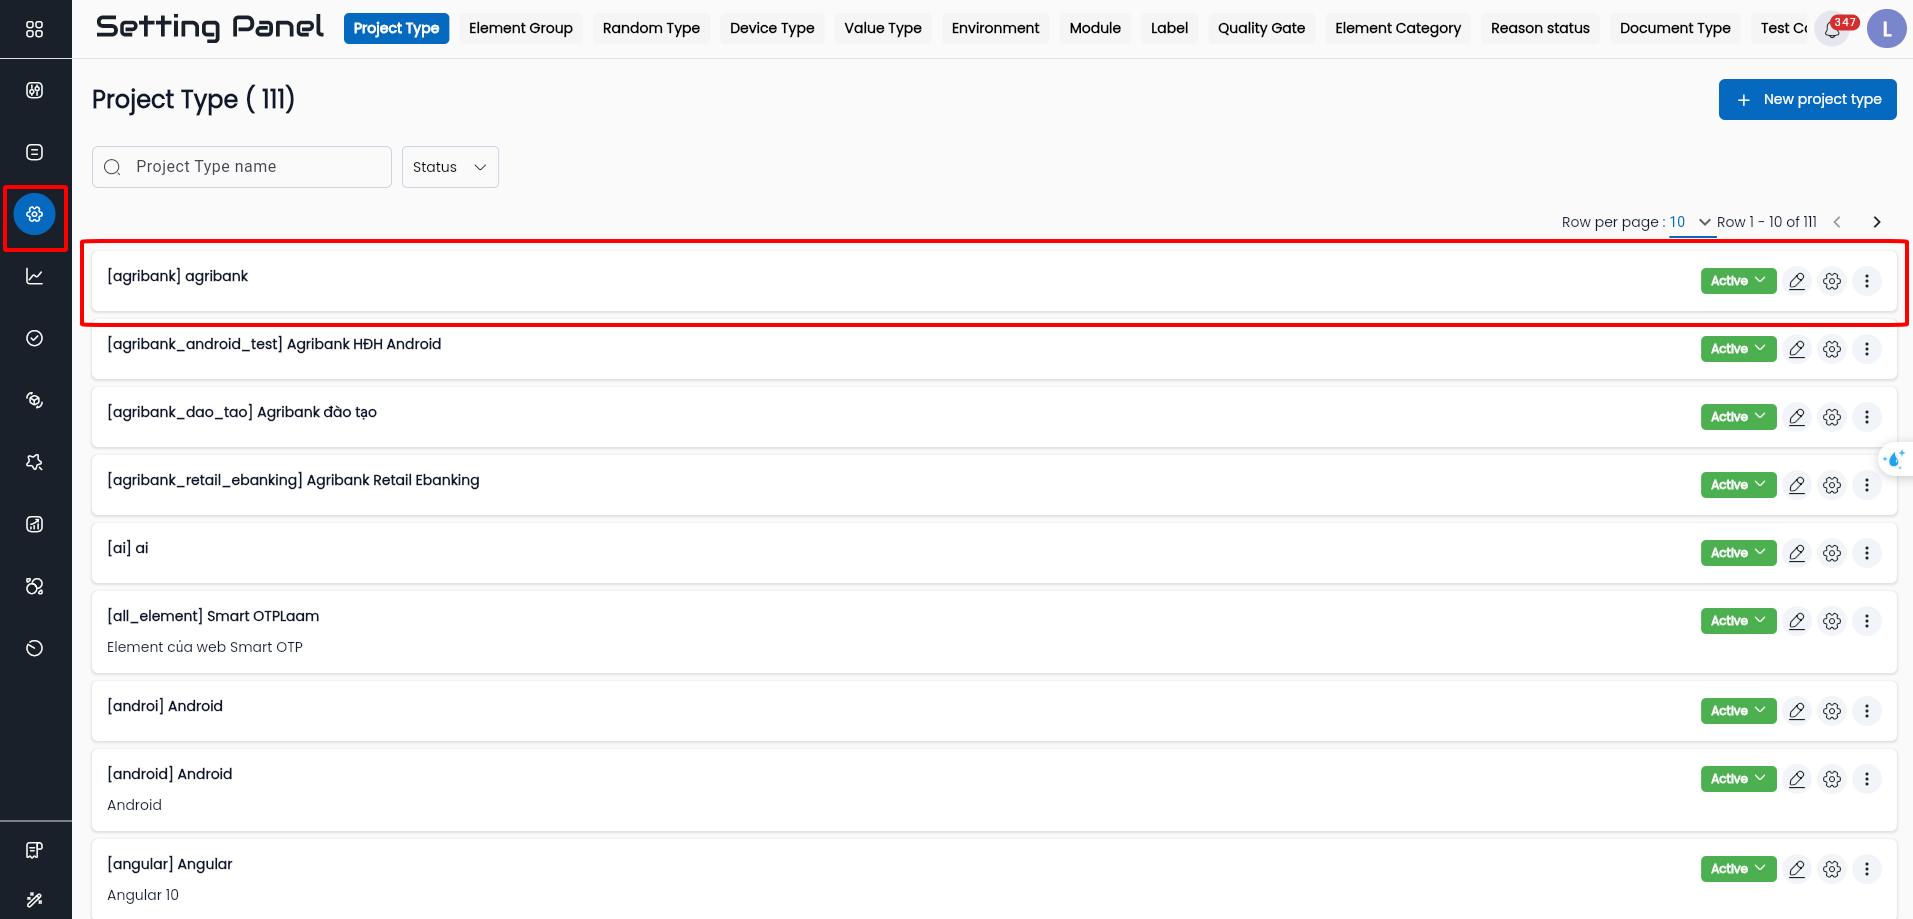Open the Status filter dropdown
The image size is (1913, 919).
point(450,167)
